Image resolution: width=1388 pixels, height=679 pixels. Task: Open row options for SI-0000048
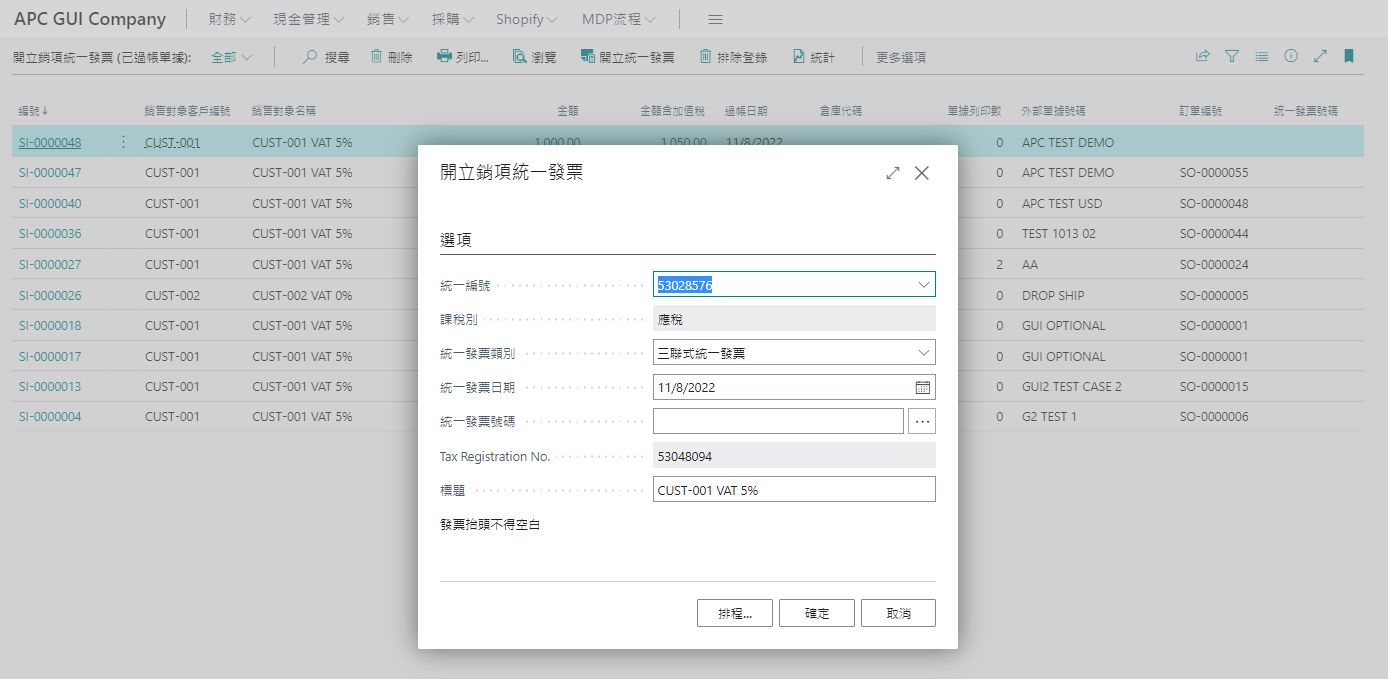click(124, 142)
